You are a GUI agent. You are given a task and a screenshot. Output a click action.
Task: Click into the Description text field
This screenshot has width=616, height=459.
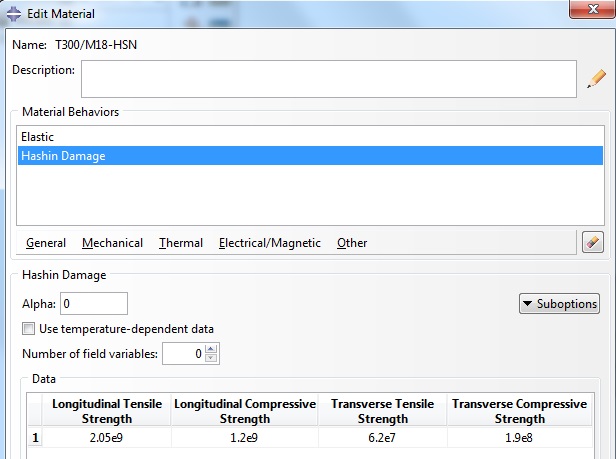(328, 78)
